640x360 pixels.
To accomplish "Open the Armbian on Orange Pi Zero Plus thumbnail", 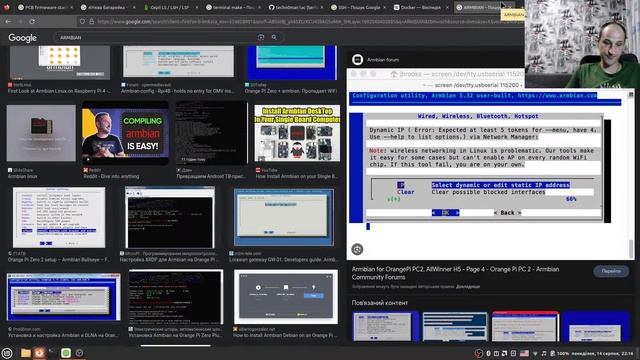I will point(176,297).
